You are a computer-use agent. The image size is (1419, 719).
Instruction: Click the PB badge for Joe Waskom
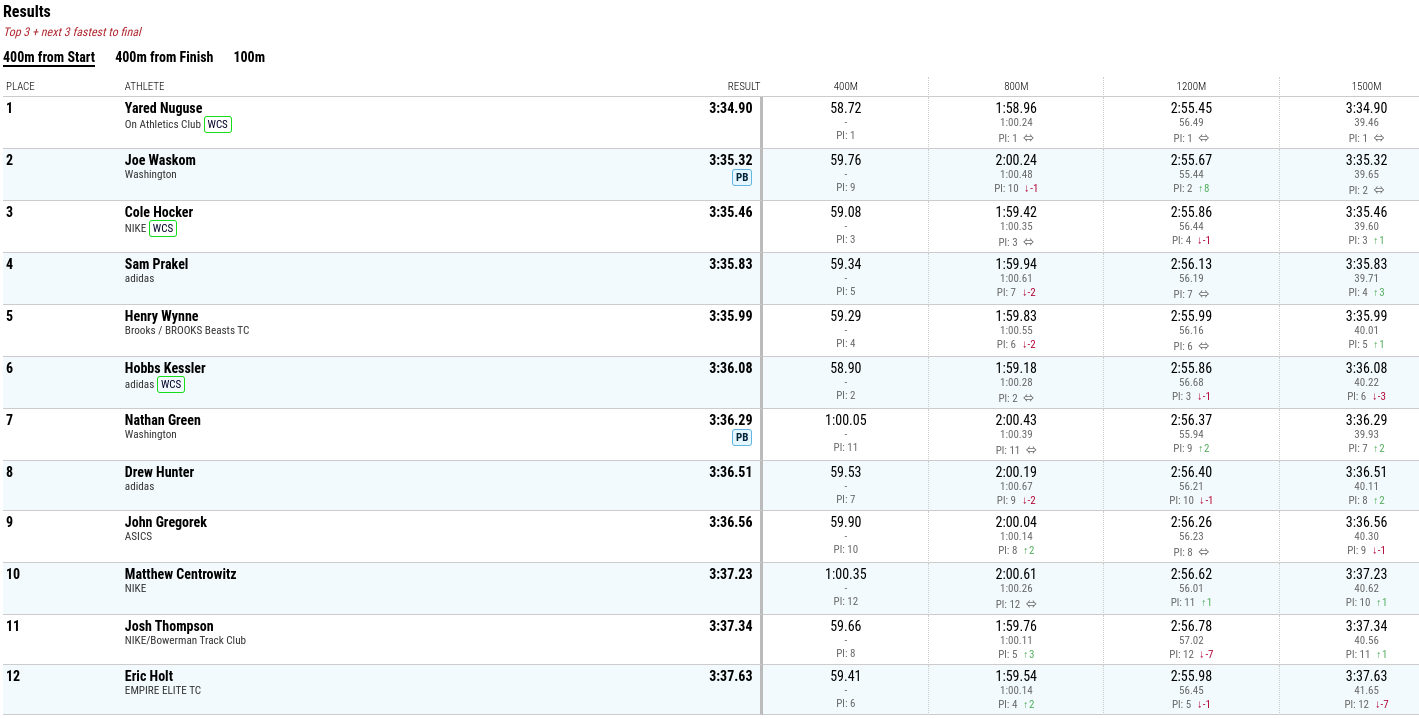click(741, 178)
